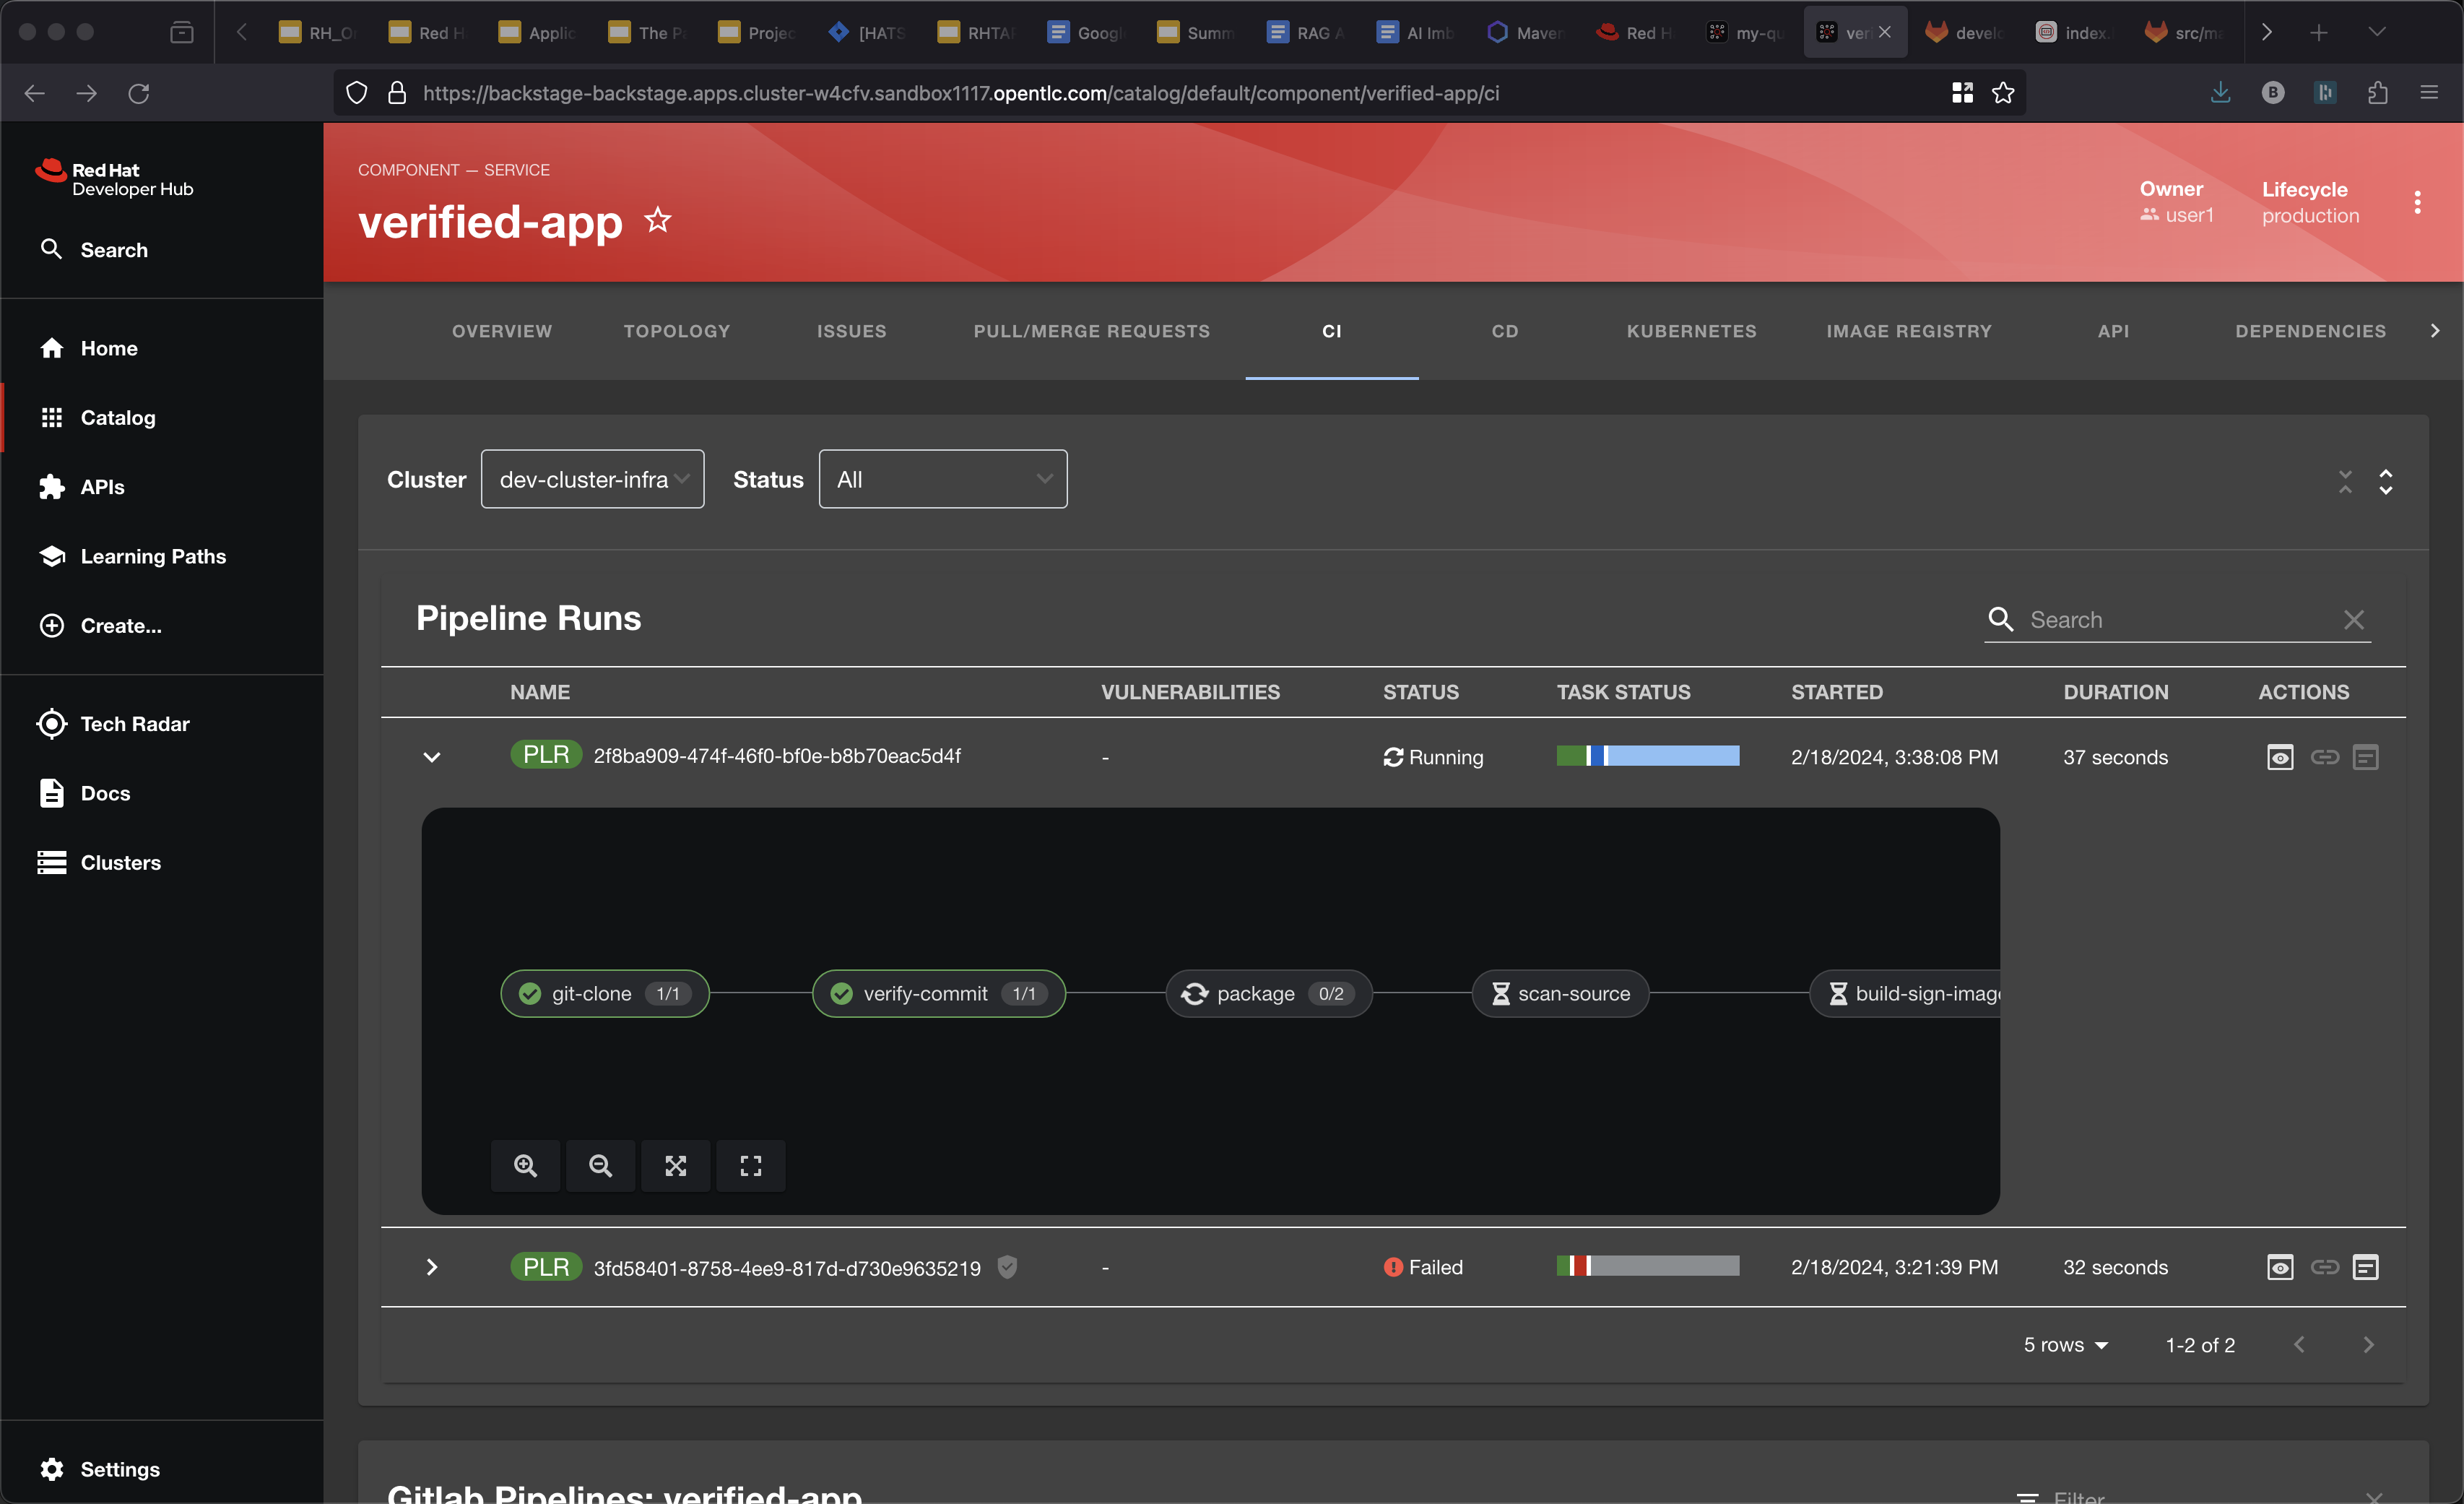Click the reset view graph icon
The height and width of the screenshot is (1504, 2464).
coord(750,1165)
